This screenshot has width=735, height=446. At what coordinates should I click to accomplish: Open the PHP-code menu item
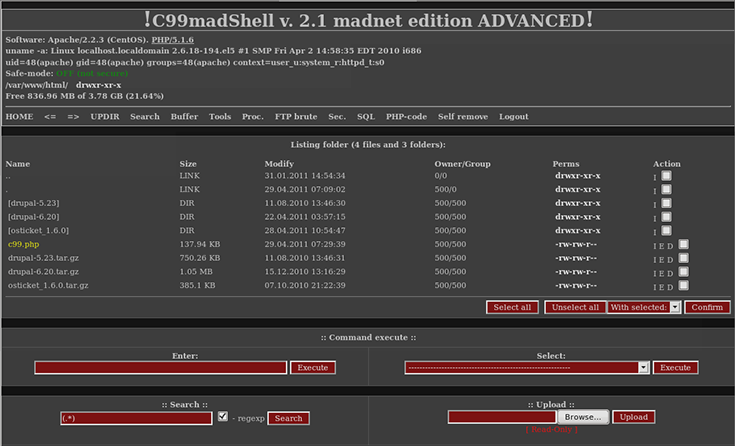click(x=406, y=116)
